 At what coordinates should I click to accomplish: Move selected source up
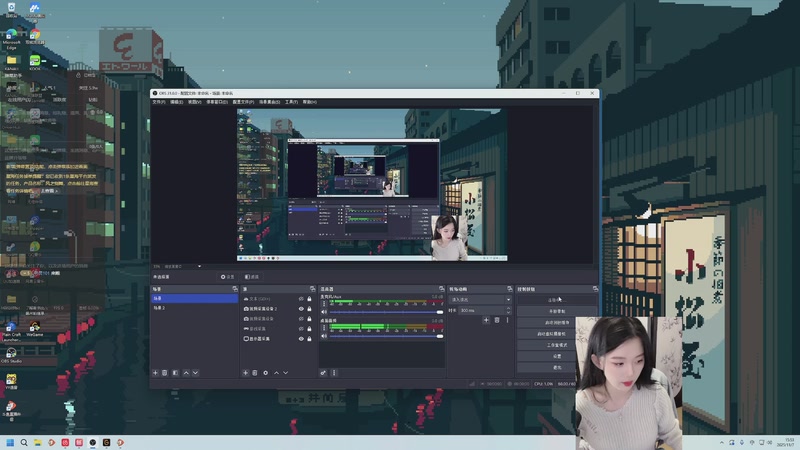(x=277, y=373)
